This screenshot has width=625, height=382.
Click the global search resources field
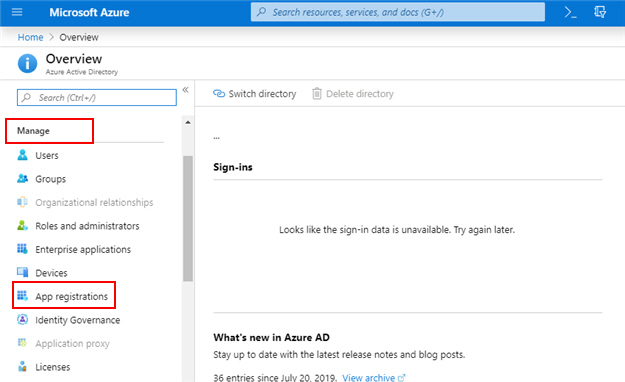tap(398, 12)
